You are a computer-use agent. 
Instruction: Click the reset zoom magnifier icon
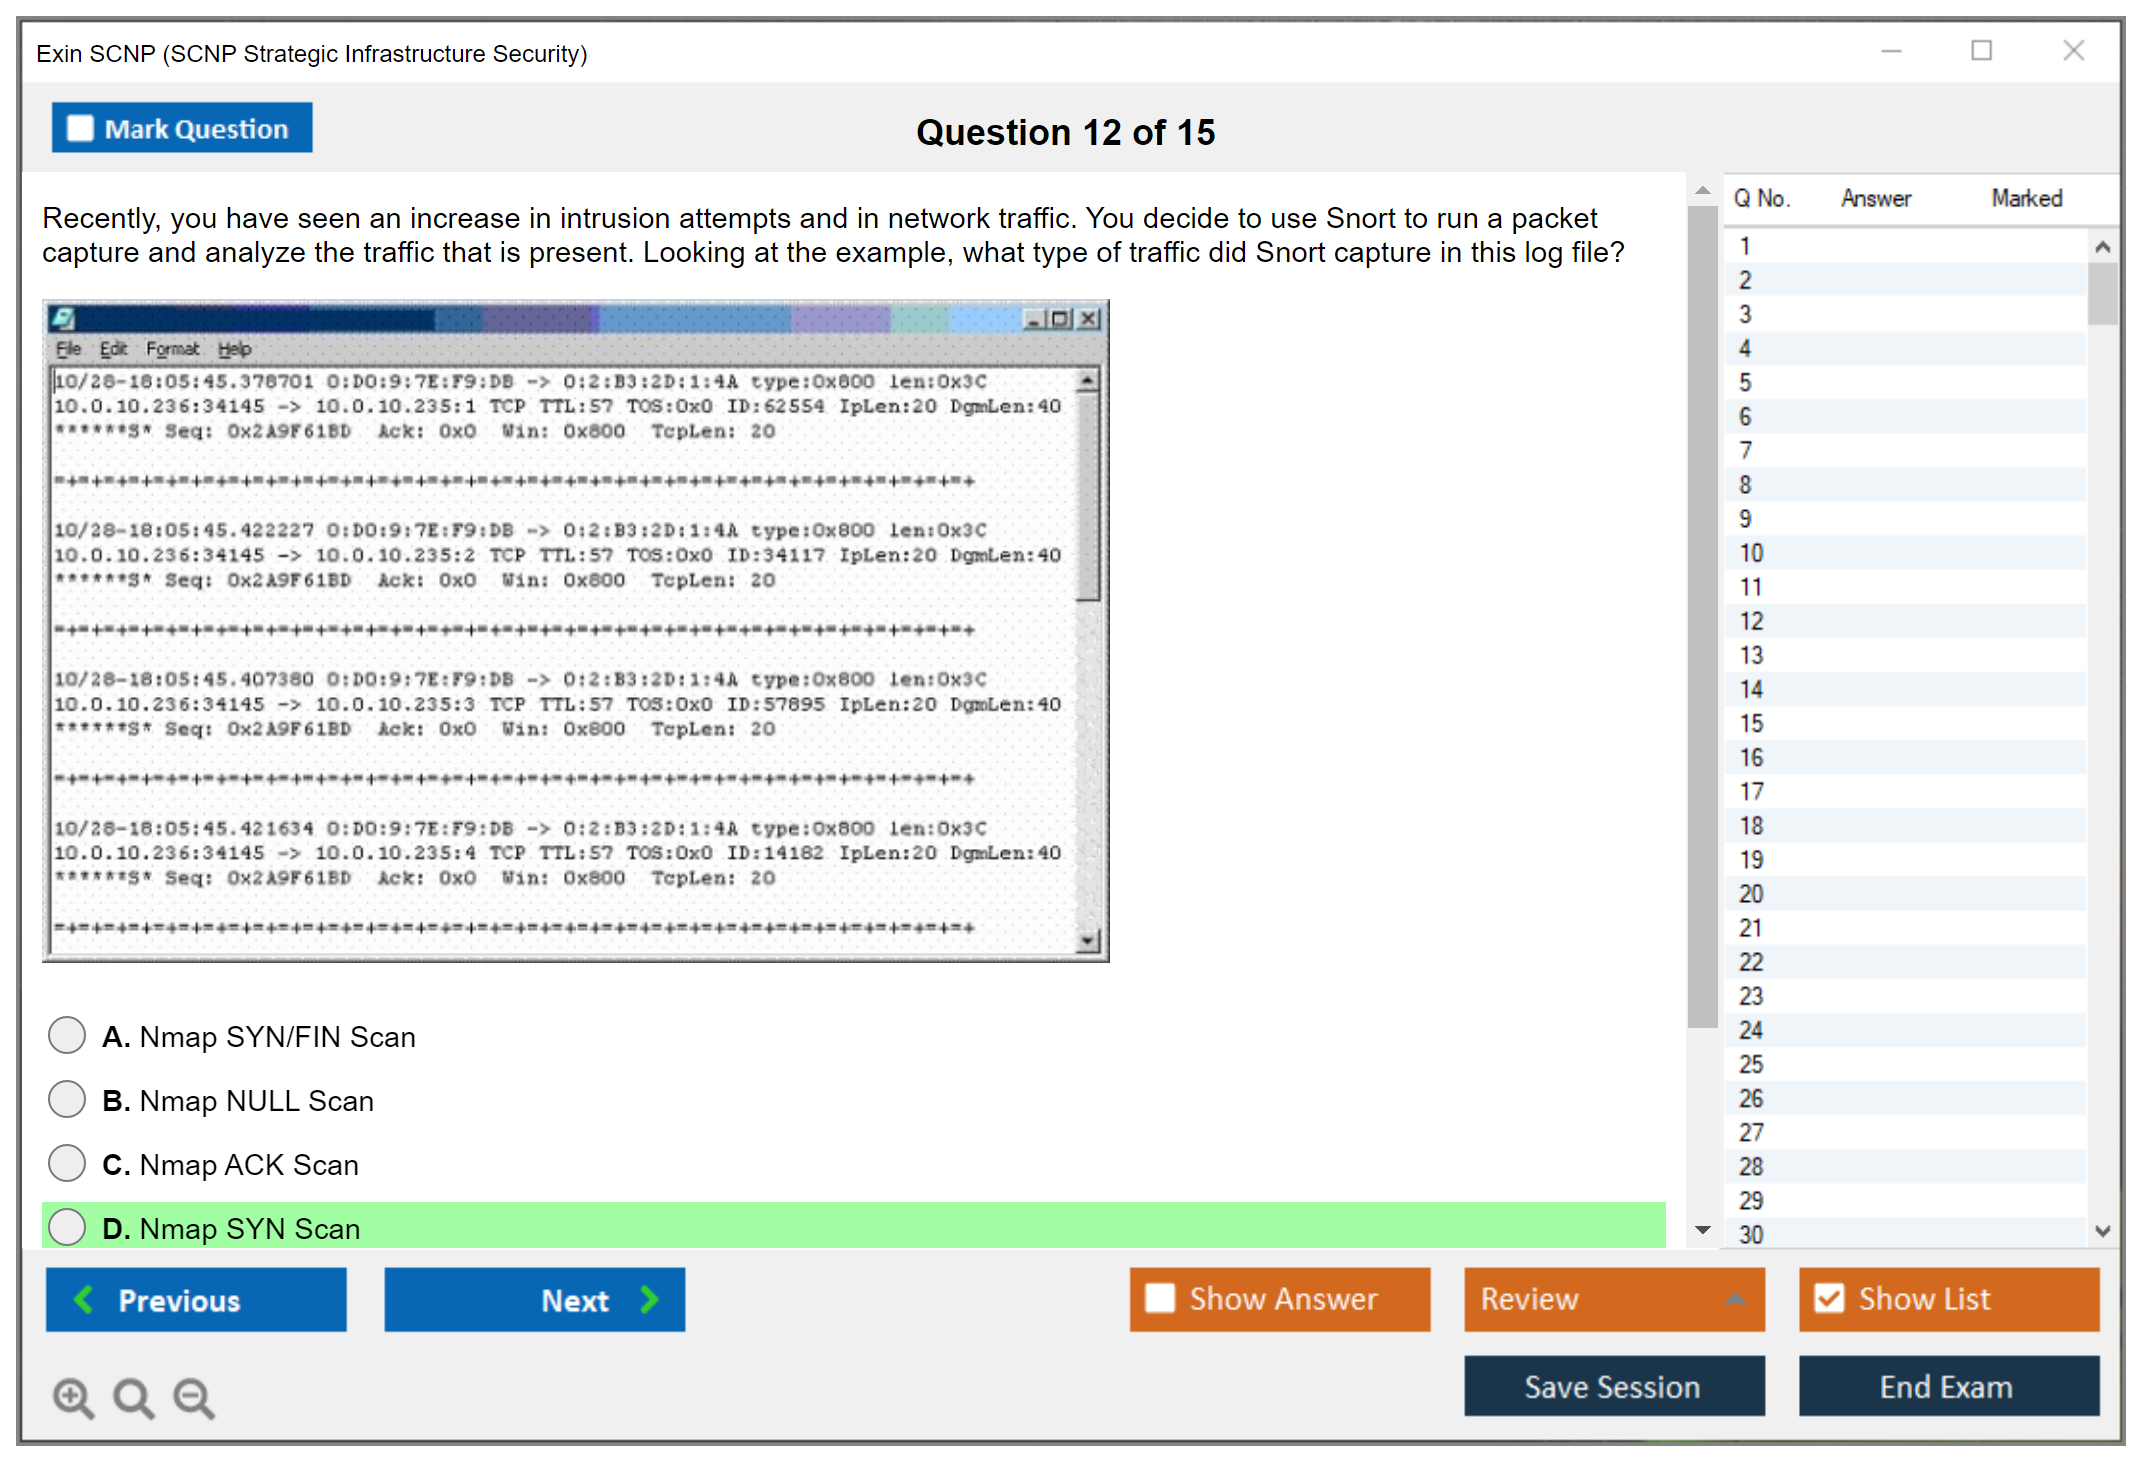point(133,1397)
